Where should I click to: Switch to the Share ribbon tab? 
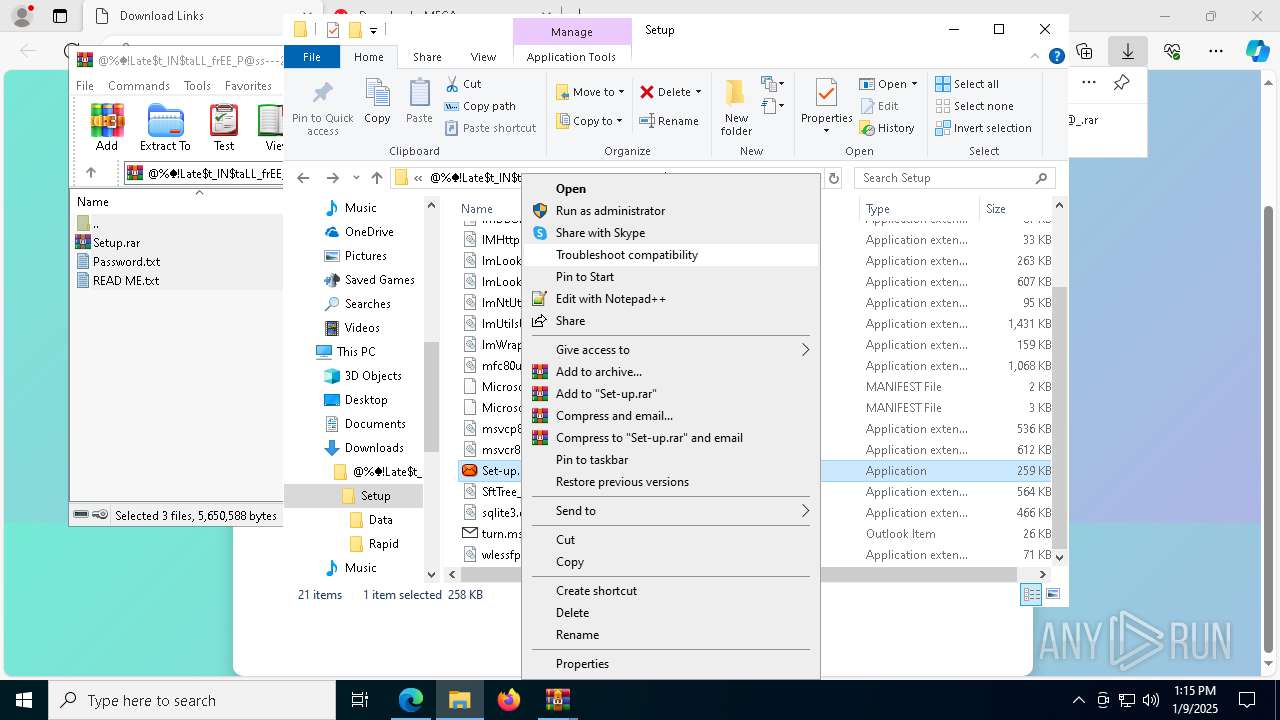pos(427,57)
